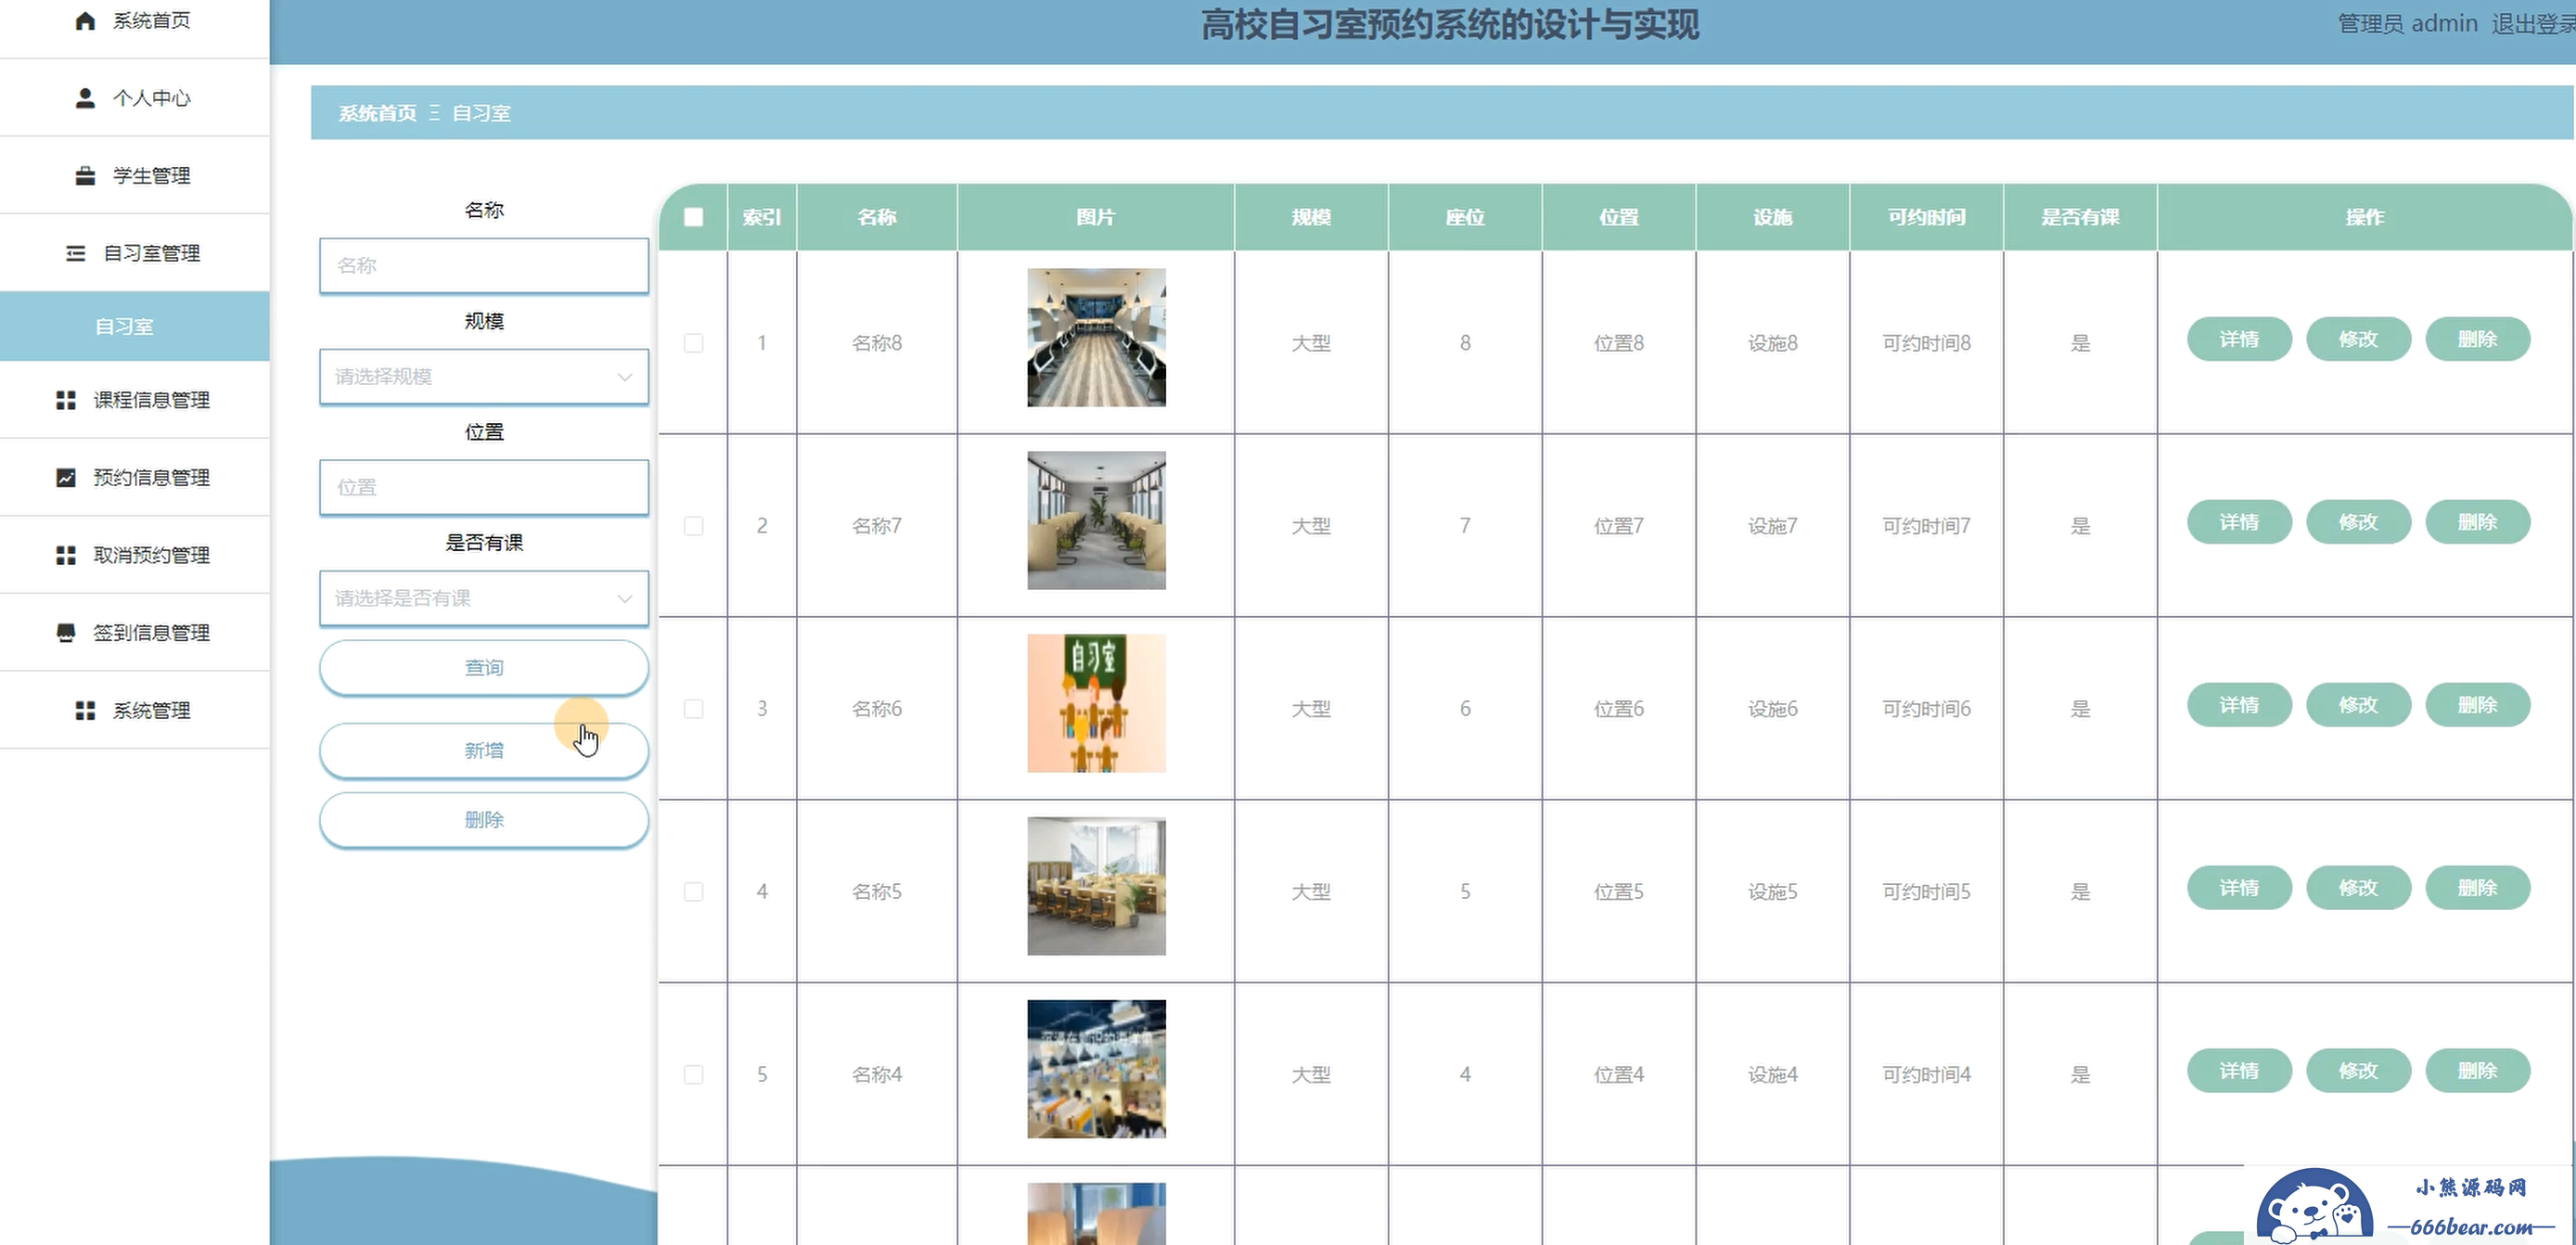Expand 系统管理 menu
Image resolution: width=2576 pixels, height=1245 pixels.
pyautogui.click(x=134, y=710)
